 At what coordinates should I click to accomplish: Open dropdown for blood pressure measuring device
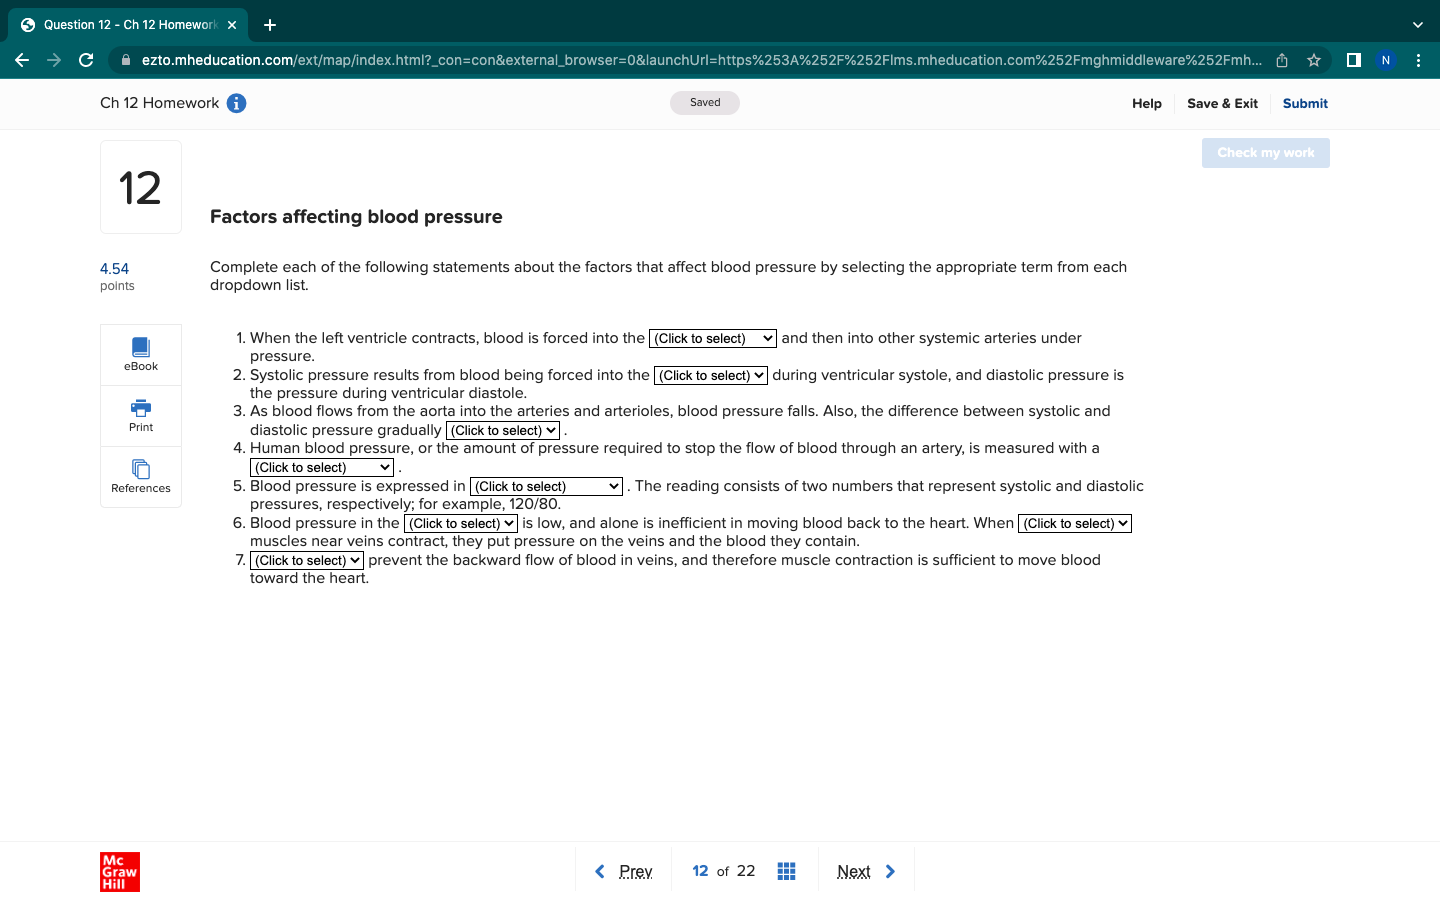(322, 468)
